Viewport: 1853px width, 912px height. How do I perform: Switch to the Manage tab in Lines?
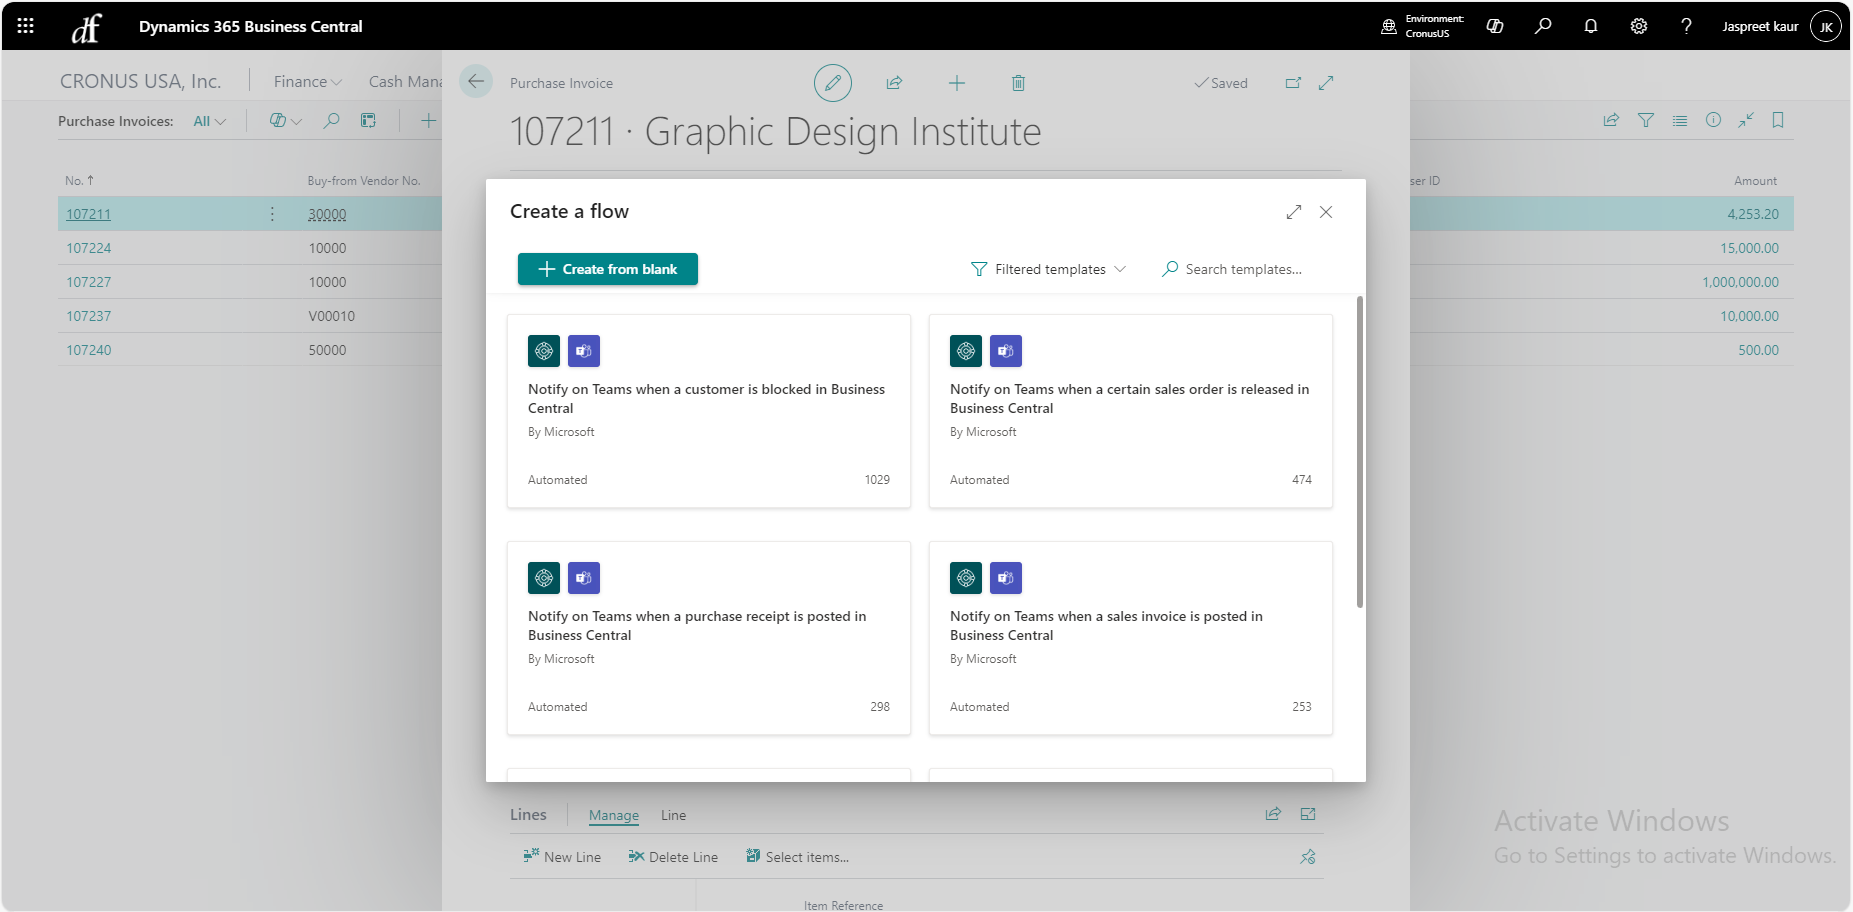pos(613,815)
